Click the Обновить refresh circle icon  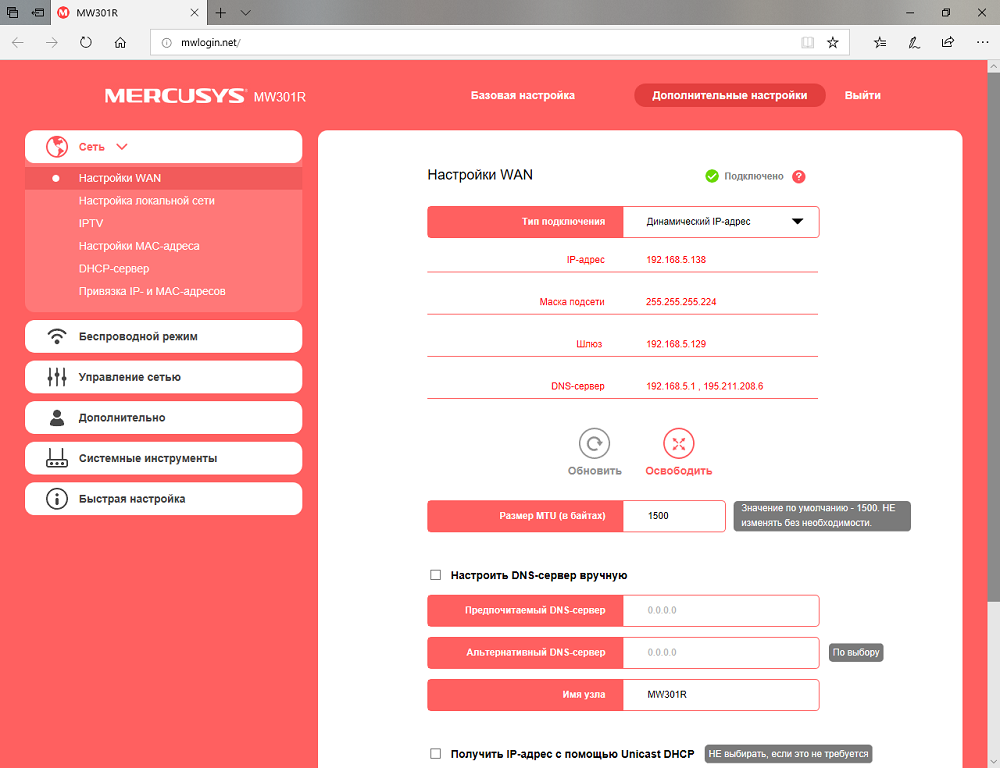[594, 443]
